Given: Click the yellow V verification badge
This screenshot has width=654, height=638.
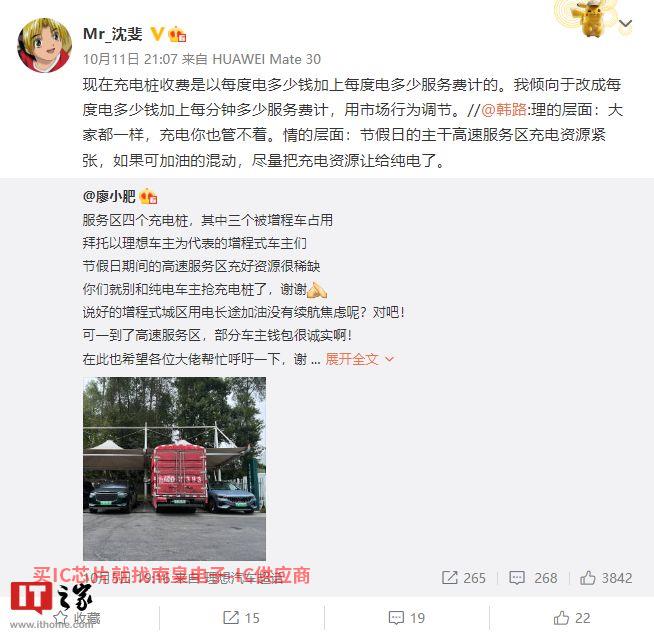Looking at the screenshot, I should point(157,34).
